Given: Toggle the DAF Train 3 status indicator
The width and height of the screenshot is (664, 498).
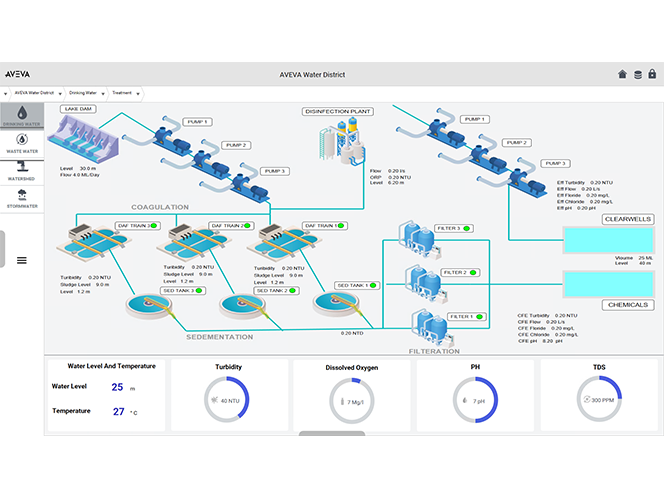Looking at the screenshot, I should pyautogui.click(x=151, y=226).
